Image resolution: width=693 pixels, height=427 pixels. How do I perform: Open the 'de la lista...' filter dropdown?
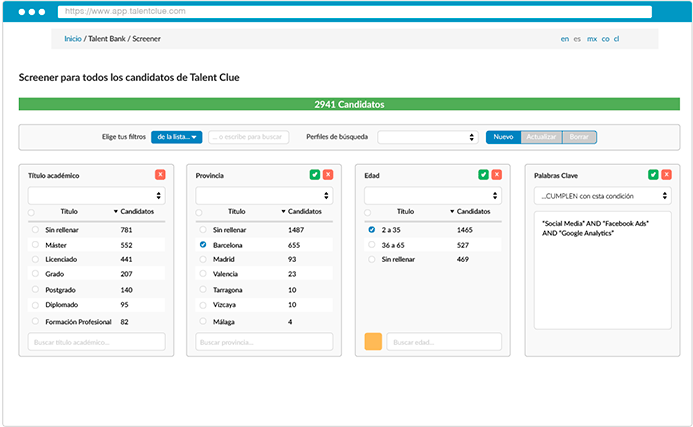pos(177,137)
